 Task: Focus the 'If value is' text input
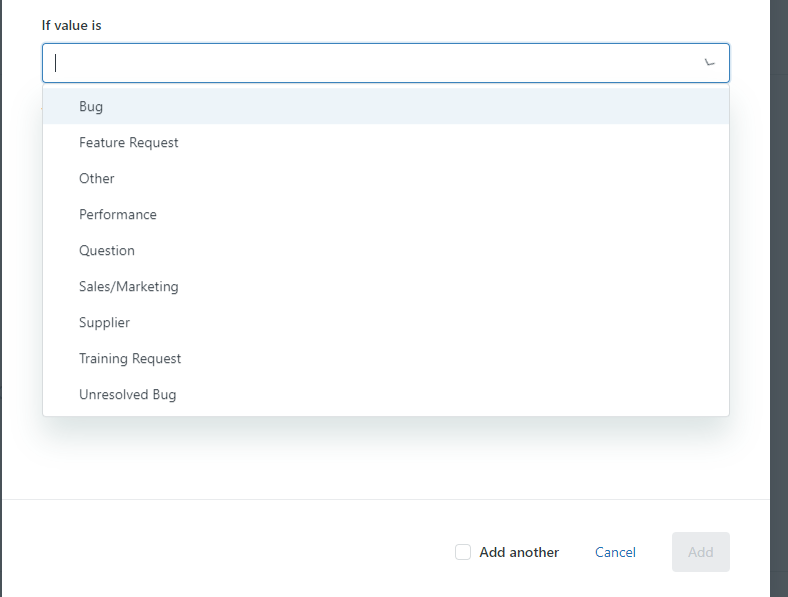point(370,63)
